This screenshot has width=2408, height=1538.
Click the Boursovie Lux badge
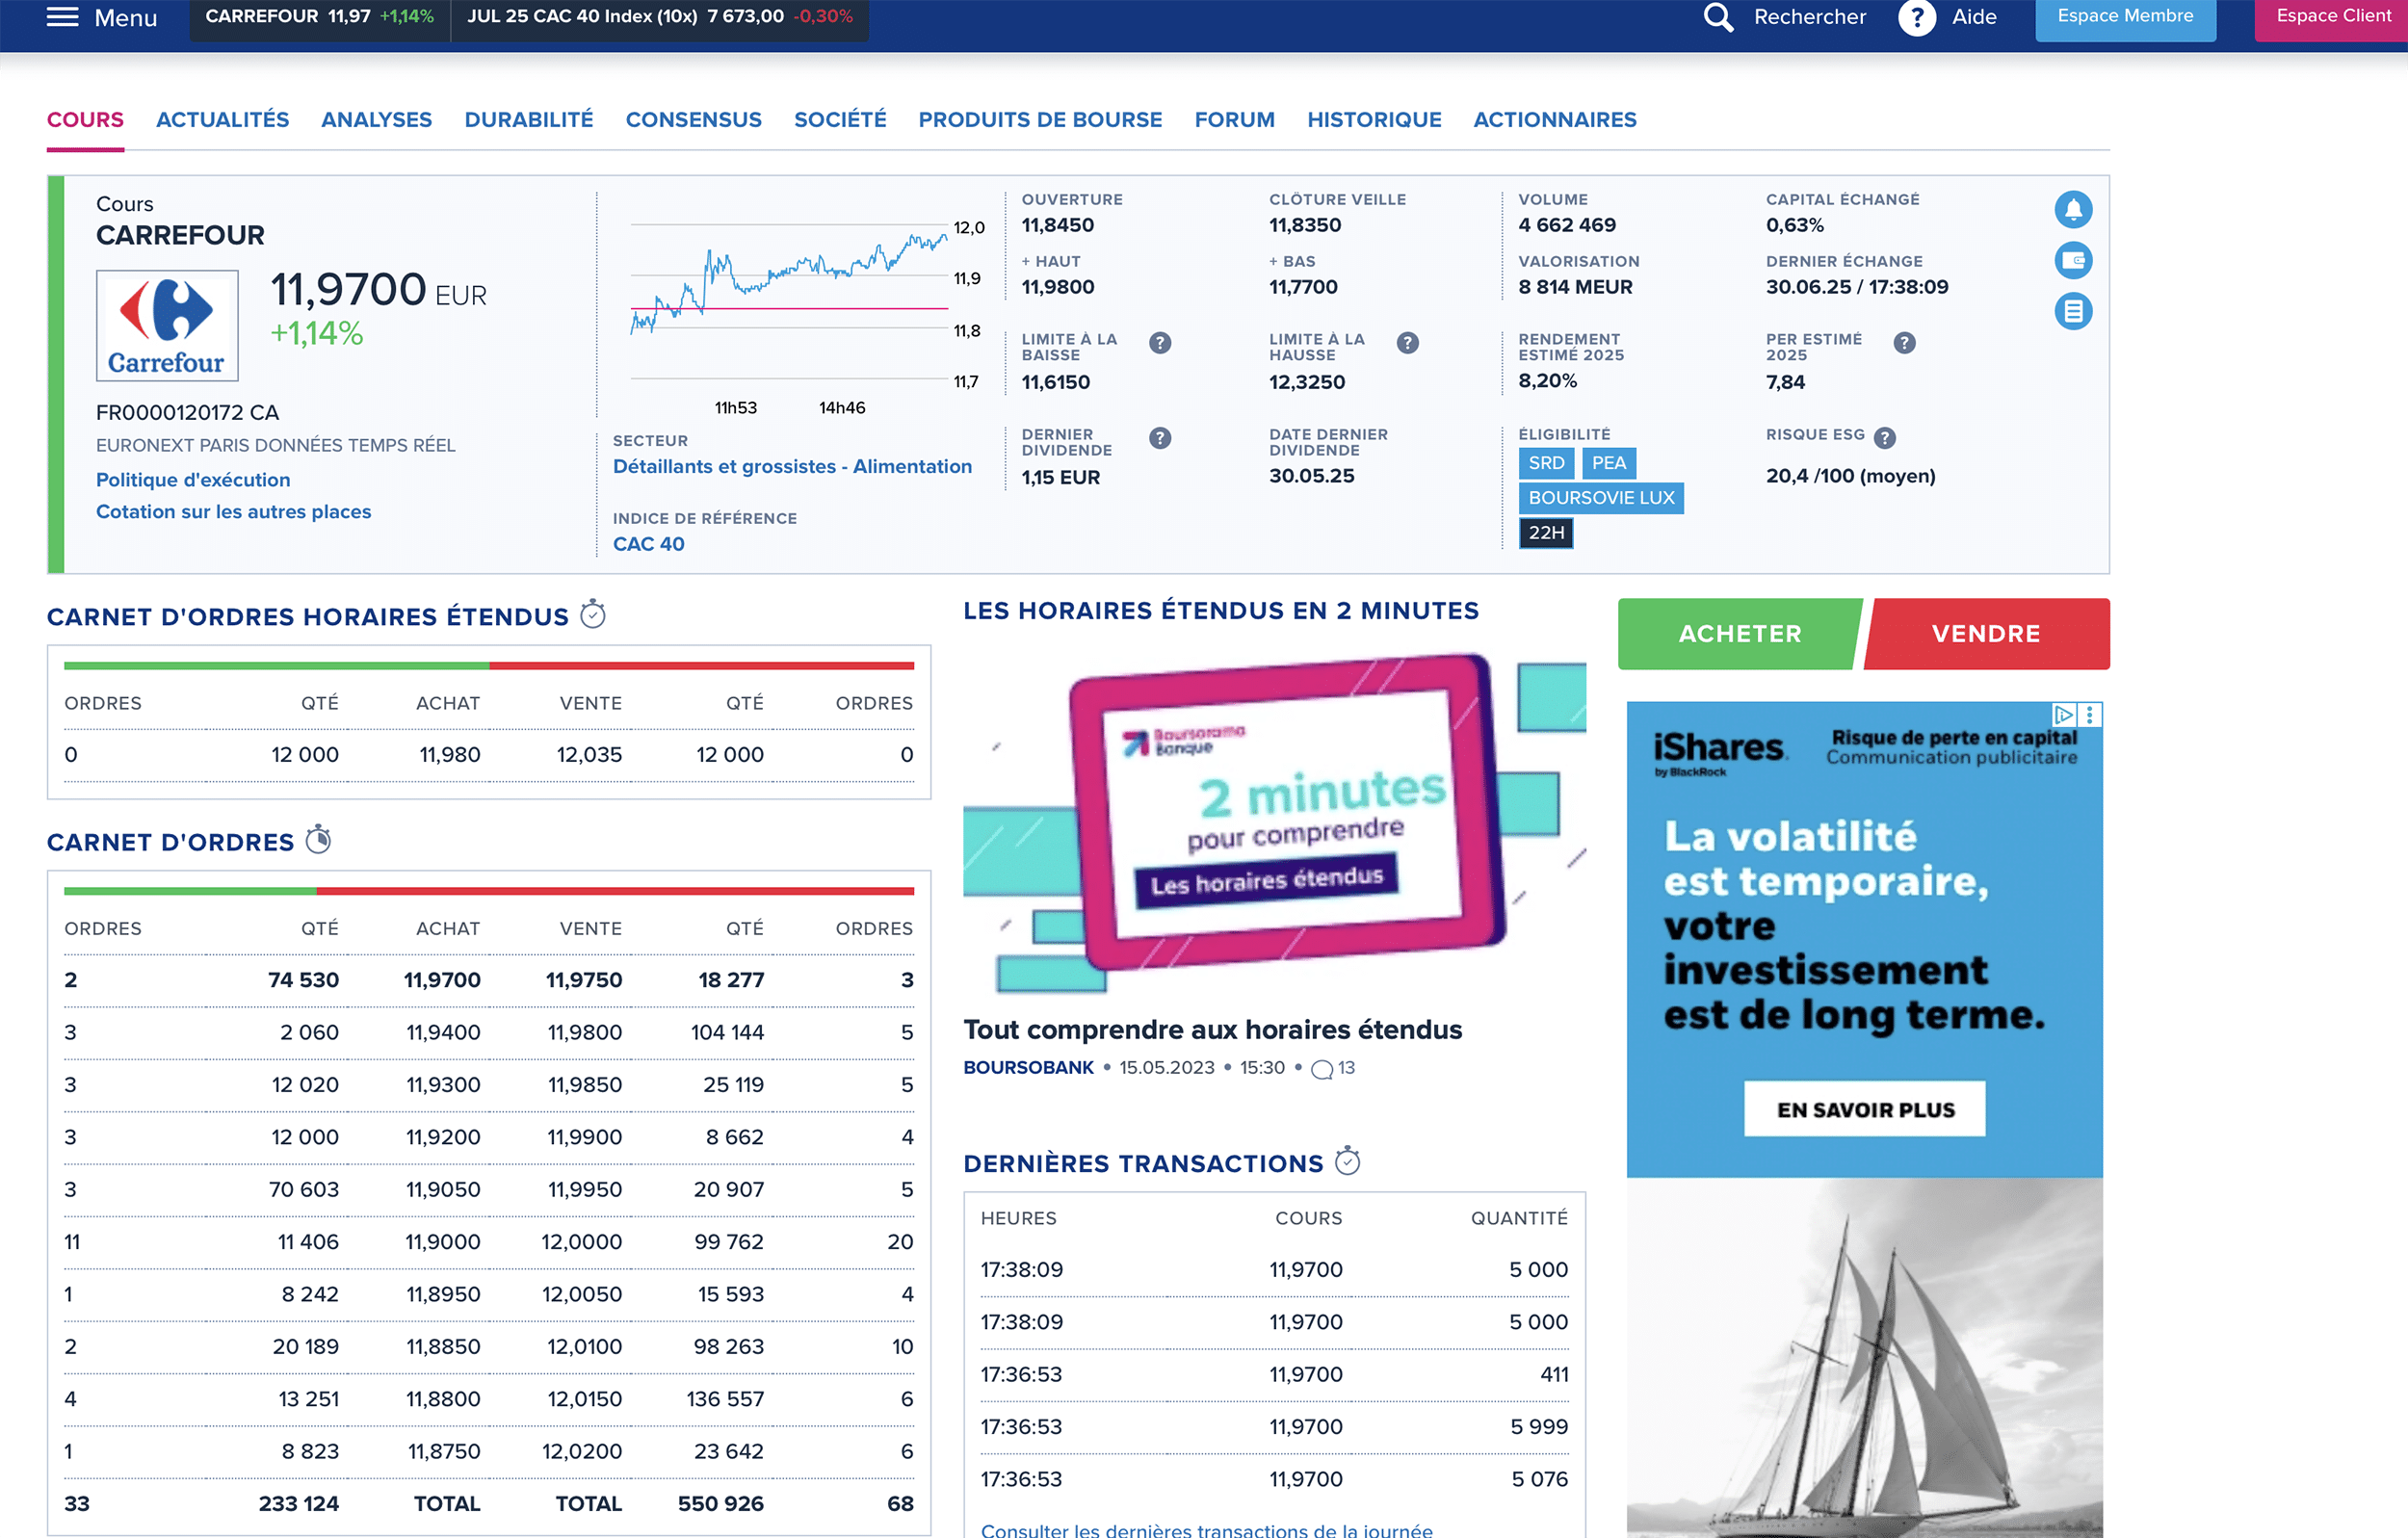[1601, 497]
